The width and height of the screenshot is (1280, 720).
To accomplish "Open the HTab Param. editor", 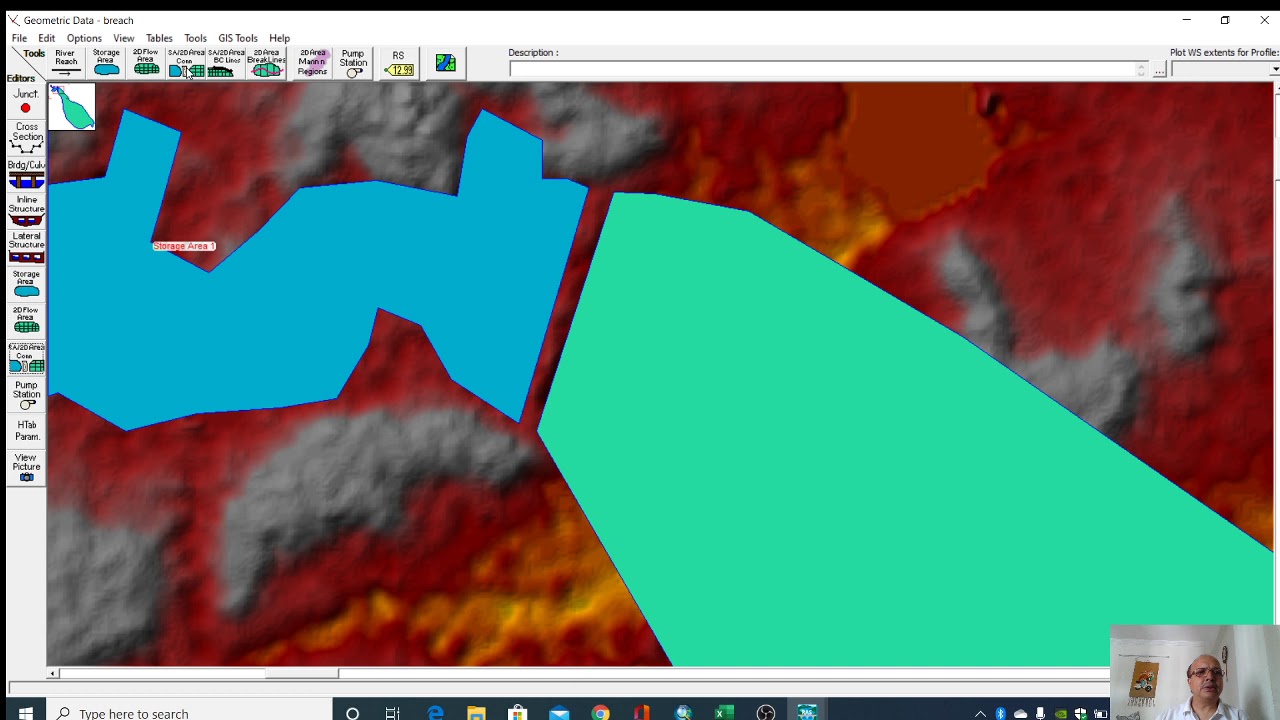I will pos(26,431).
